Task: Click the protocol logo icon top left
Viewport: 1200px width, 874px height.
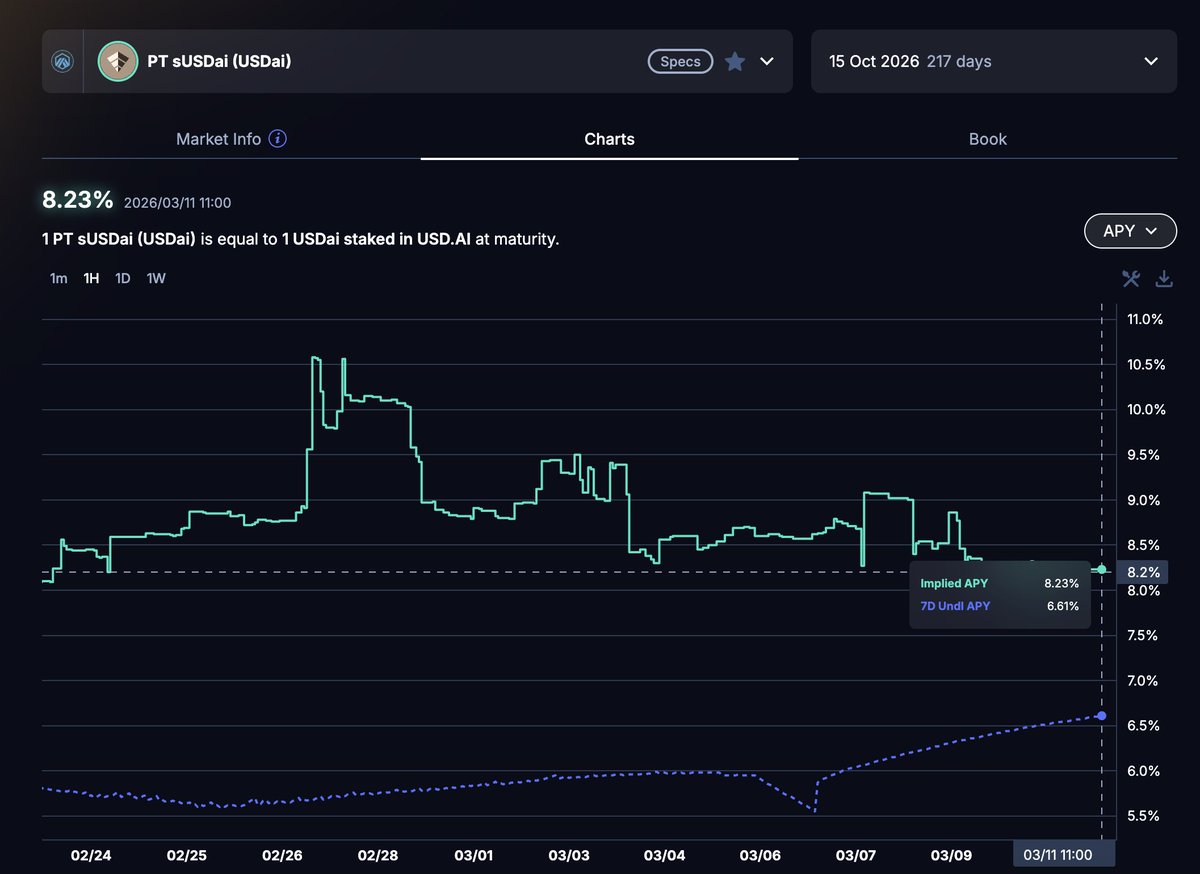Action: click(x=62, y=61)
